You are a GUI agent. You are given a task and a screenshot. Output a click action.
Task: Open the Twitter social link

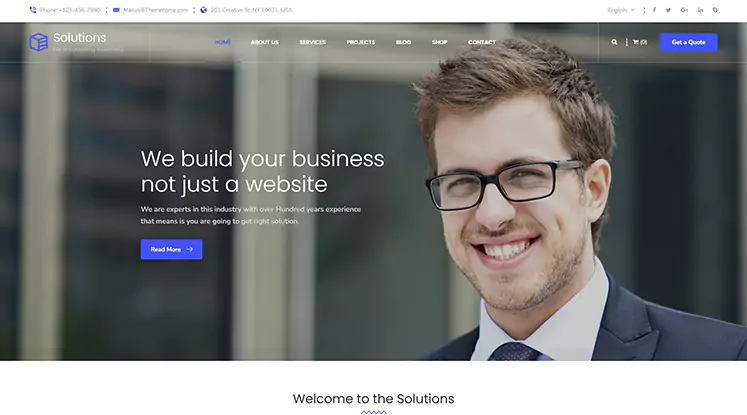(x=668, y=10)
